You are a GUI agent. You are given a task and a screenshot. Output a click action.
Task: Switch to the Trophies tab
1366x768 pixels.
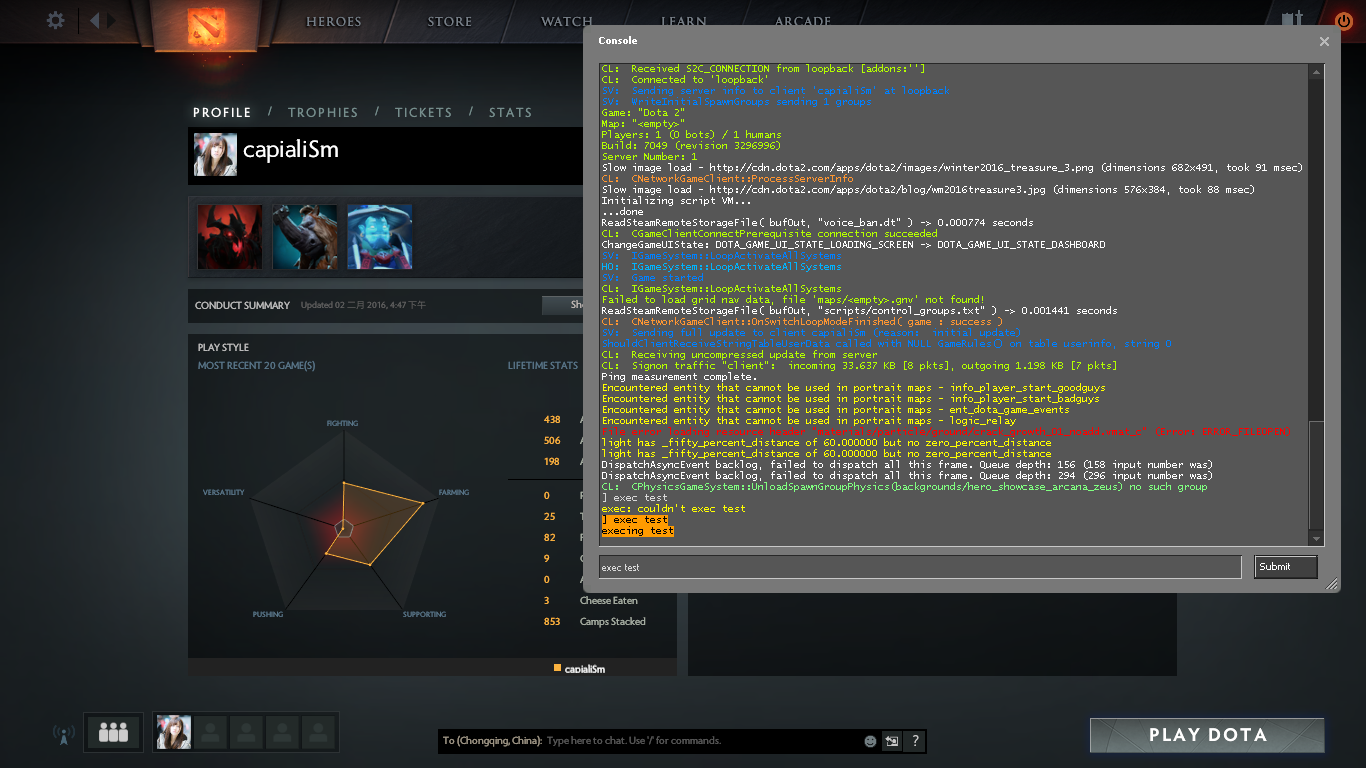click(x=322, y=113)
